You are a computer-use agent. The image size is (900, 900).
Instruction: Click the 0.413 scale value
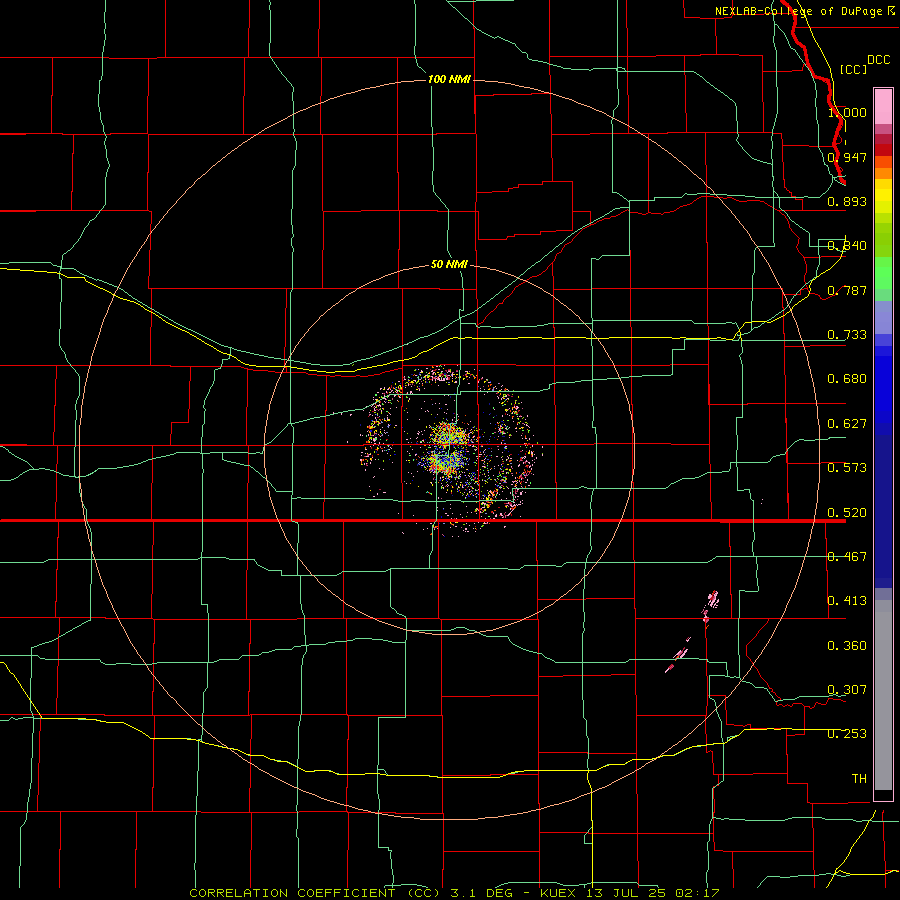coord(847,601)
